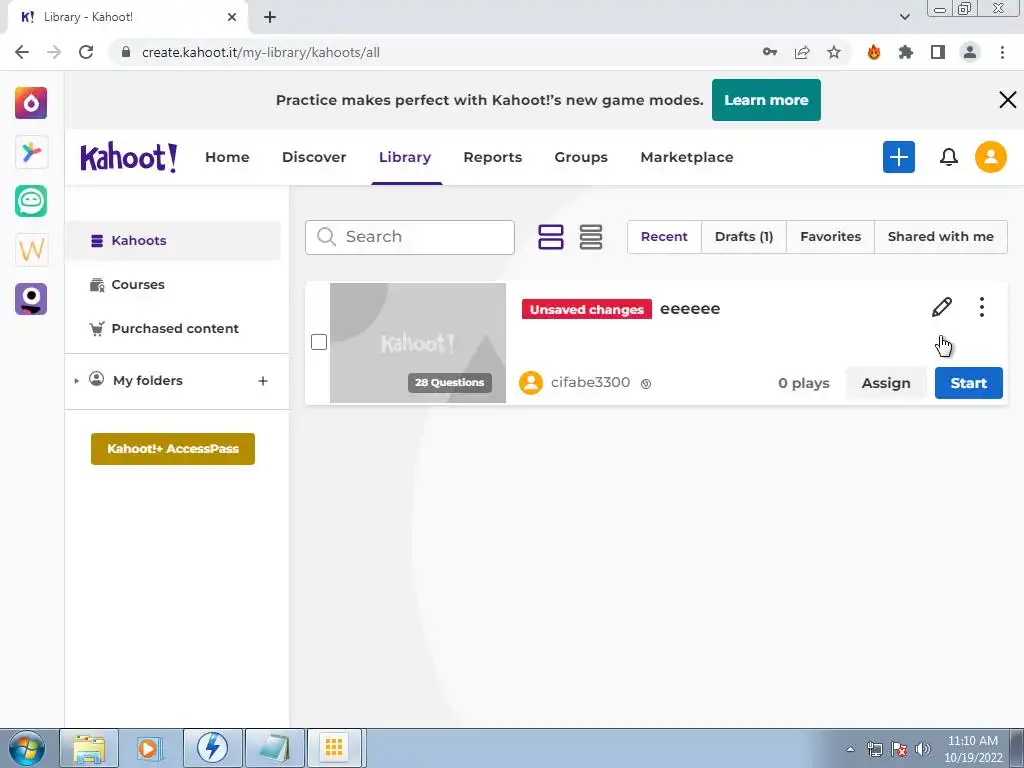Viewport: 1024px width, 768px height.
Task: Click the orange W sidebar app icon
Action: pyautogui.click(x=31, y=249)
